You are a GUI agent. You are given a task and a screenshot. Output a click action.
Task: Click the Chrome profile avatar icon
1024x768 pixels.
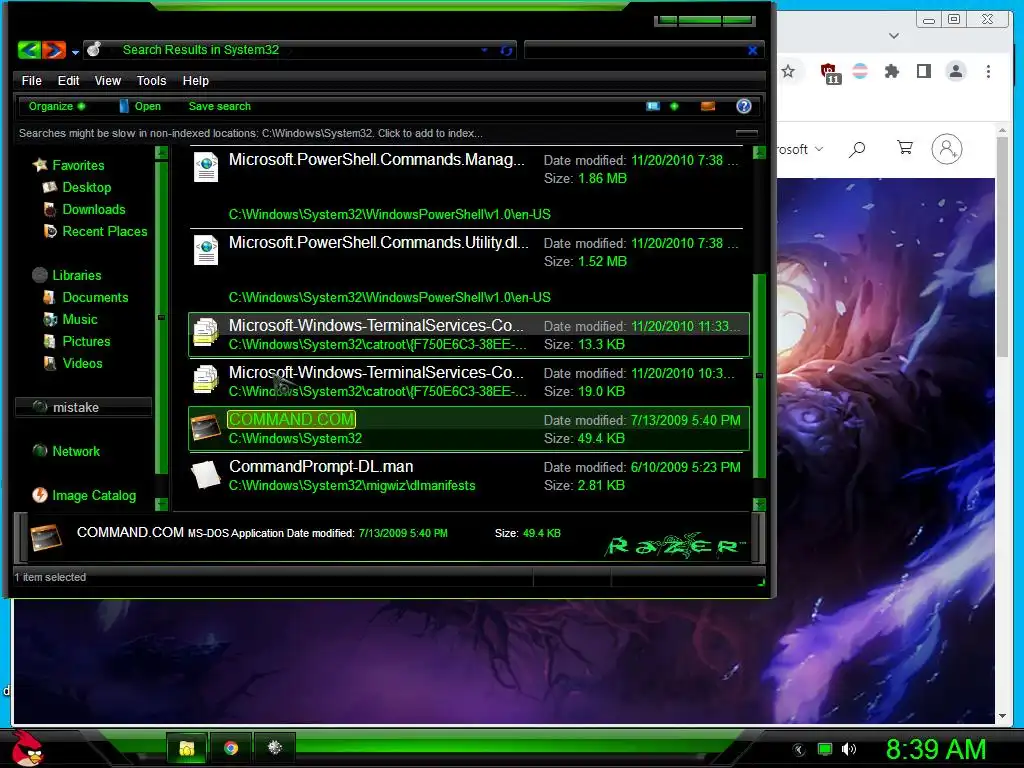(956, 71)
